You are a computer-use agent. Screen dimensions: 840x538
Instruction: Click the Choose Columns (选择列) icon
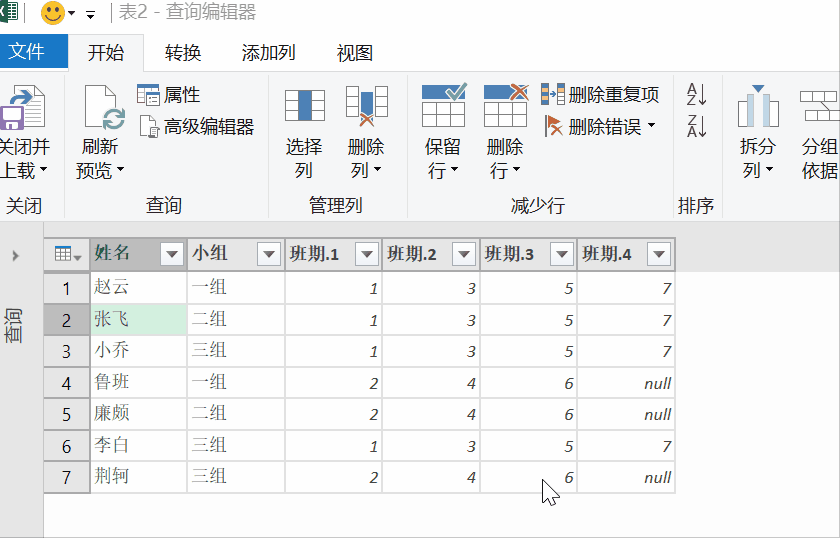pos(304,106)
